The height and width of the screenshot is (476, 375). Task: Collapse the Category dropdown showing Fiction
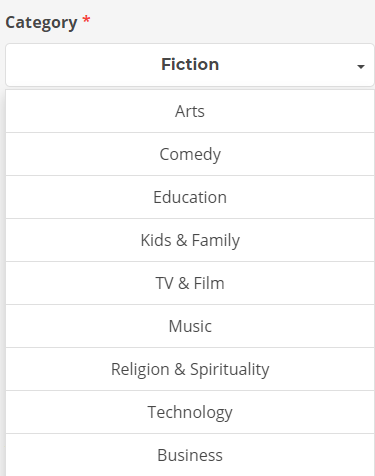click(x=190, y=65)
